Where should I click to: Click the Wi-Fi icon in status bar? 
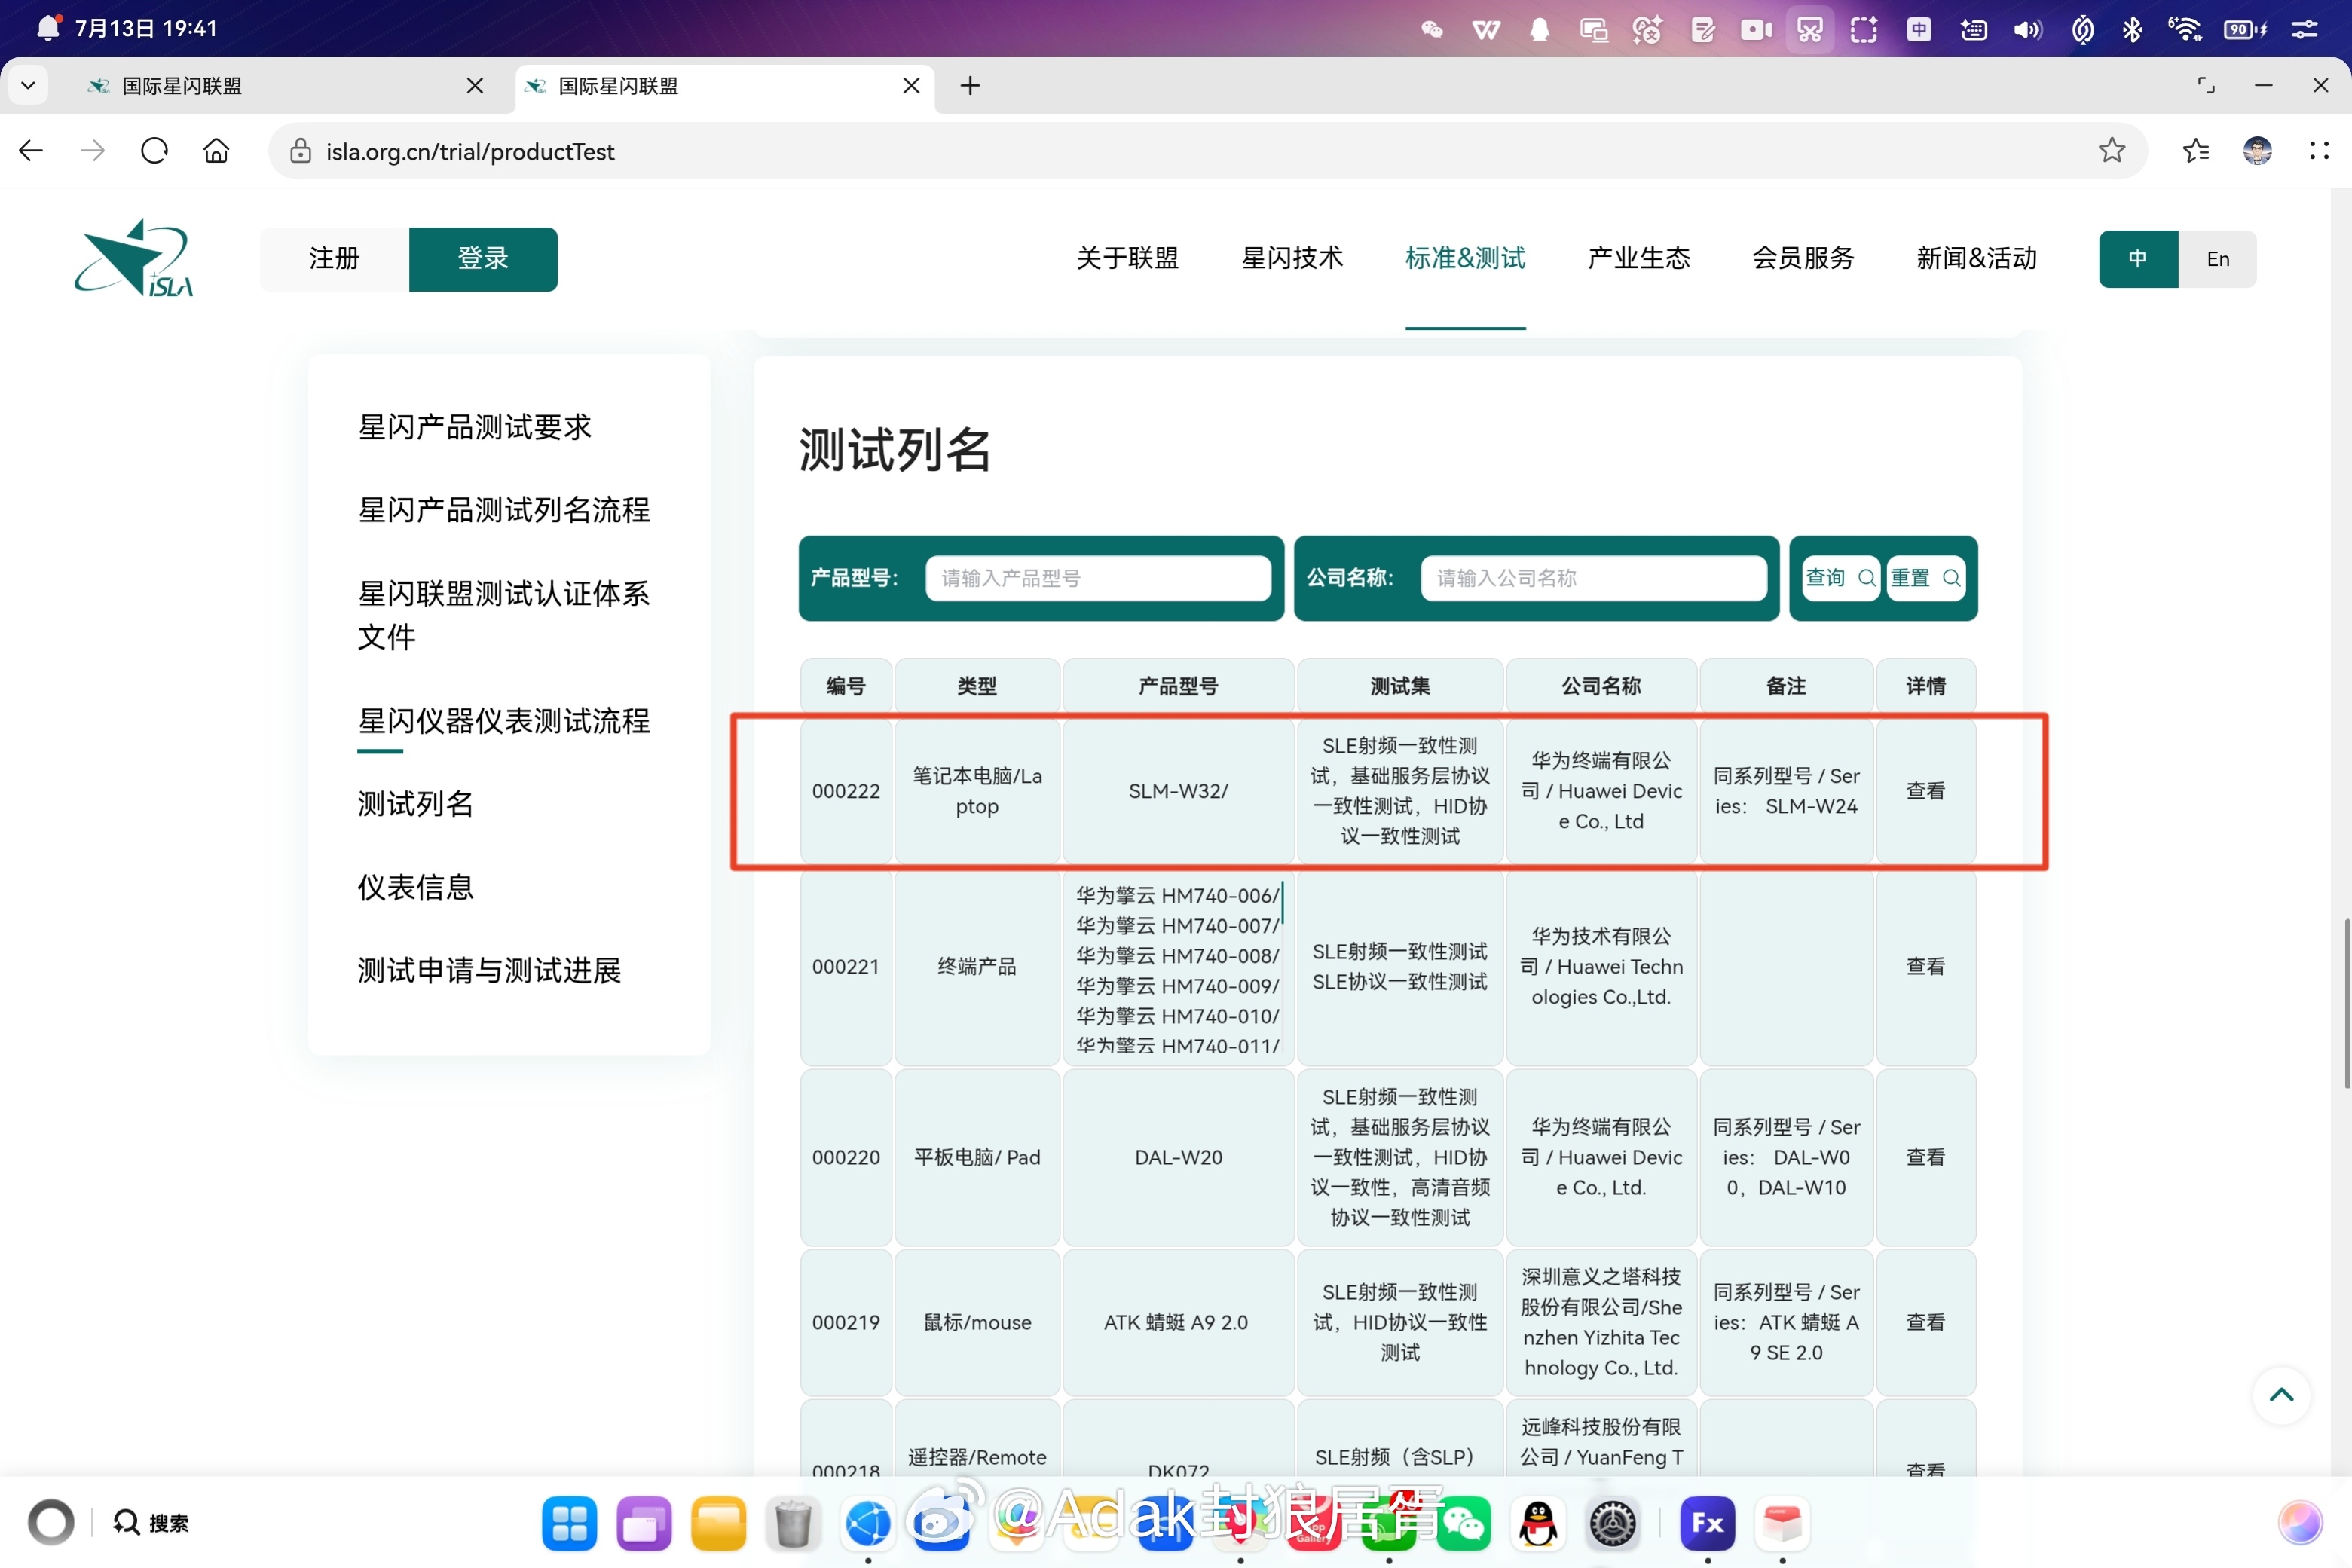(2185, 29)
